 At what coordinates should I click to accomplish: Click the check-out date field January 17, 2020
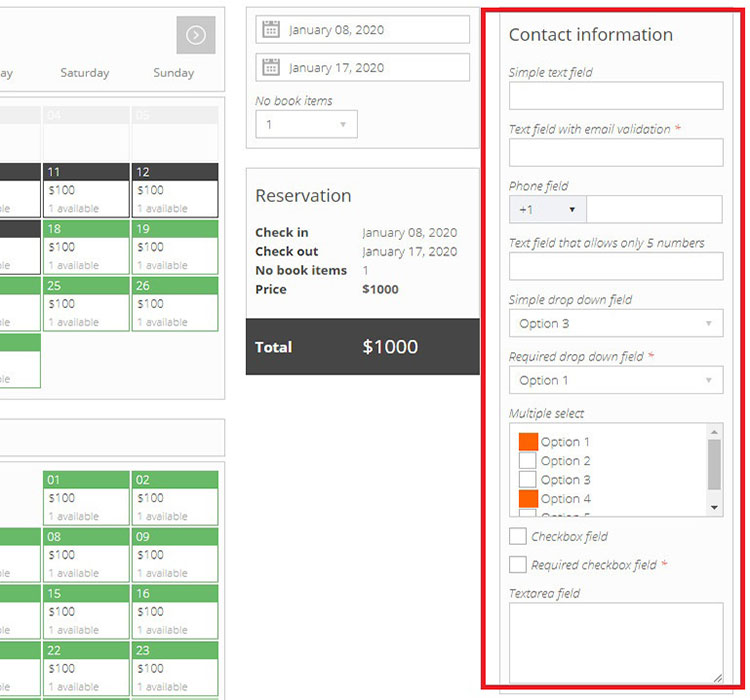point(363,67)
